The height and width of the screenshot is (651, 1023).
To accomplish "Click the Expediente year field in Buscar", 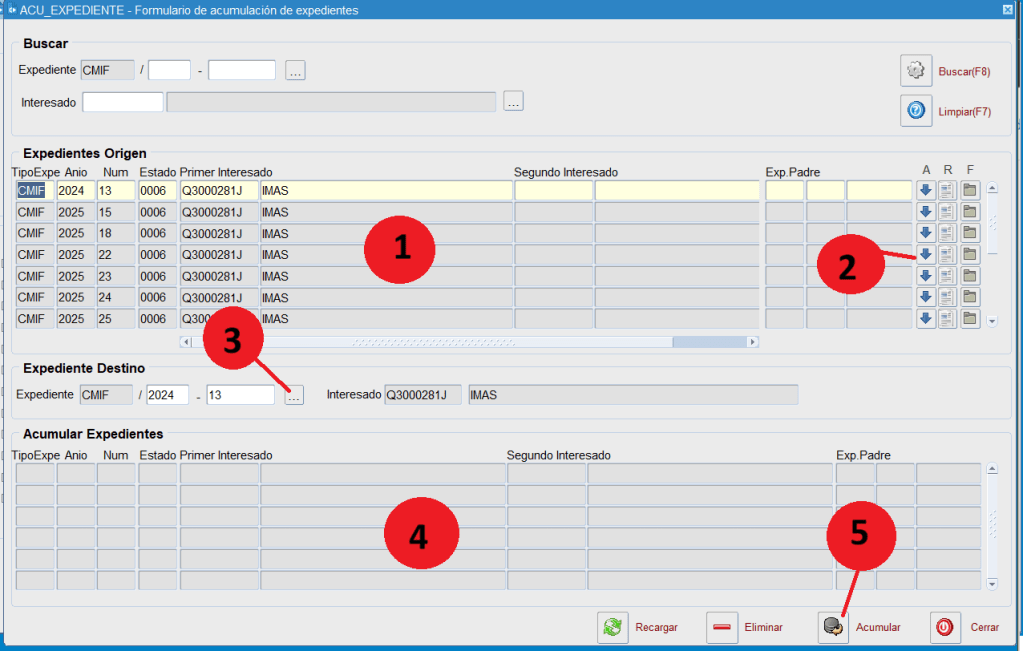I will (x=169, y=70).
